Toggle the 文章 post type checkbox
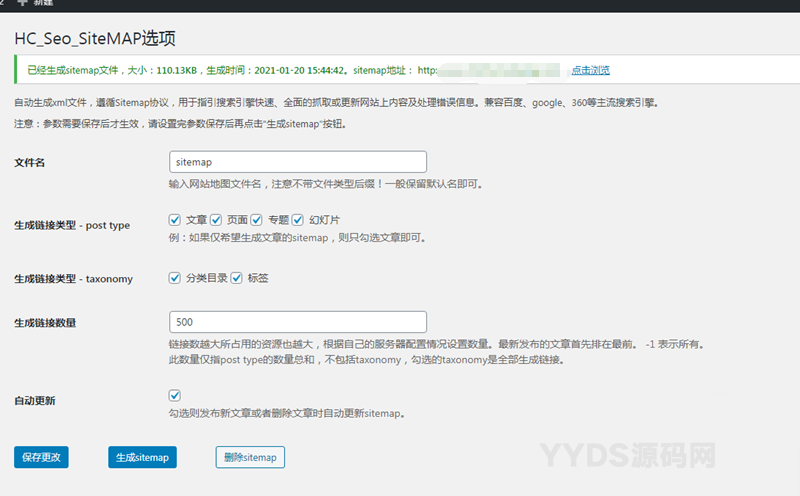This screenshot has height=496, width=800. point(175,219)
